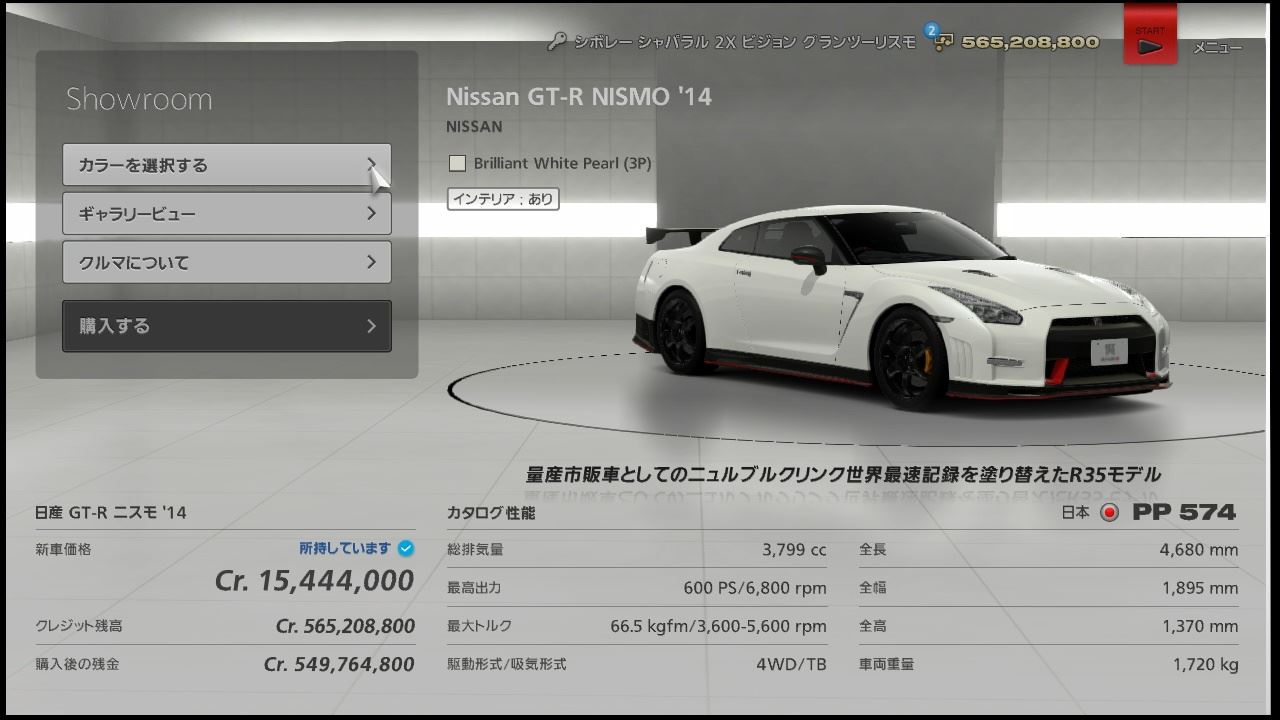The image size is (1280, 720).
Task: Click the 4WD/TB drivetrain value
Action: pos(791,664)
